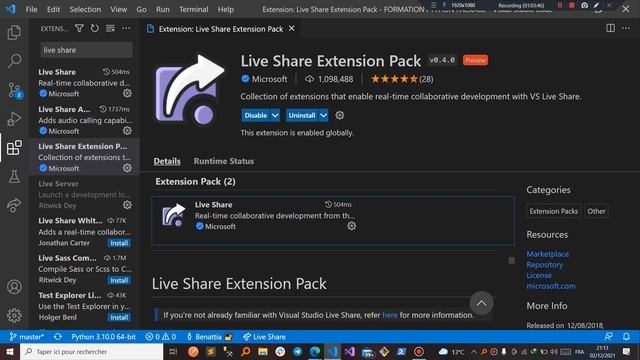Image resolution: width=640 pixels, height=360 pixels.
Task: Refresh the extensions list
Action: (x=95, y=28)
